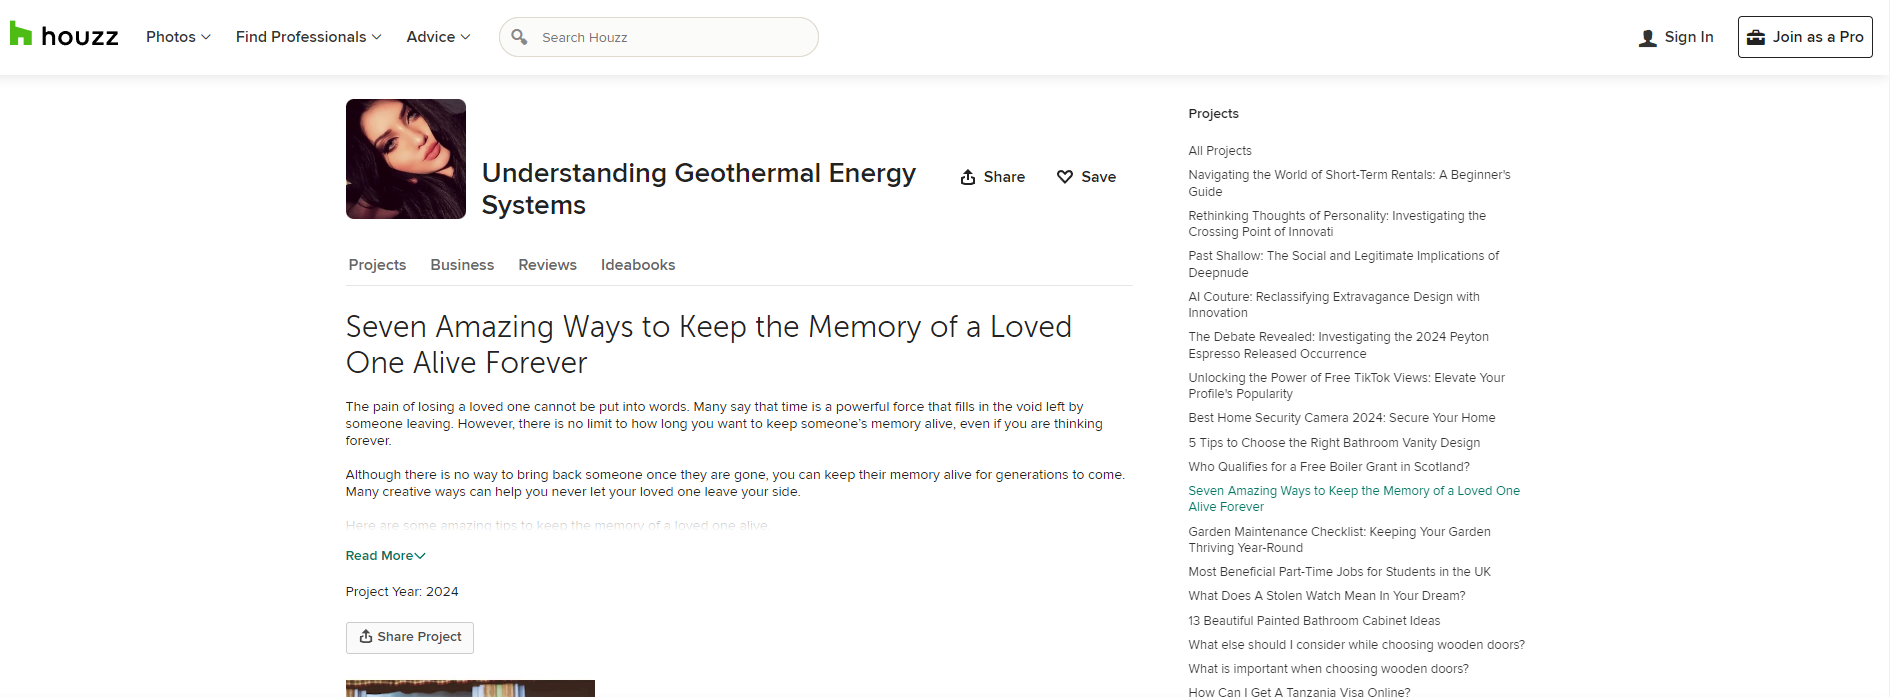Screen dimensions: 1890x697
Task: Open the Reviews tab
Action: 547,265
